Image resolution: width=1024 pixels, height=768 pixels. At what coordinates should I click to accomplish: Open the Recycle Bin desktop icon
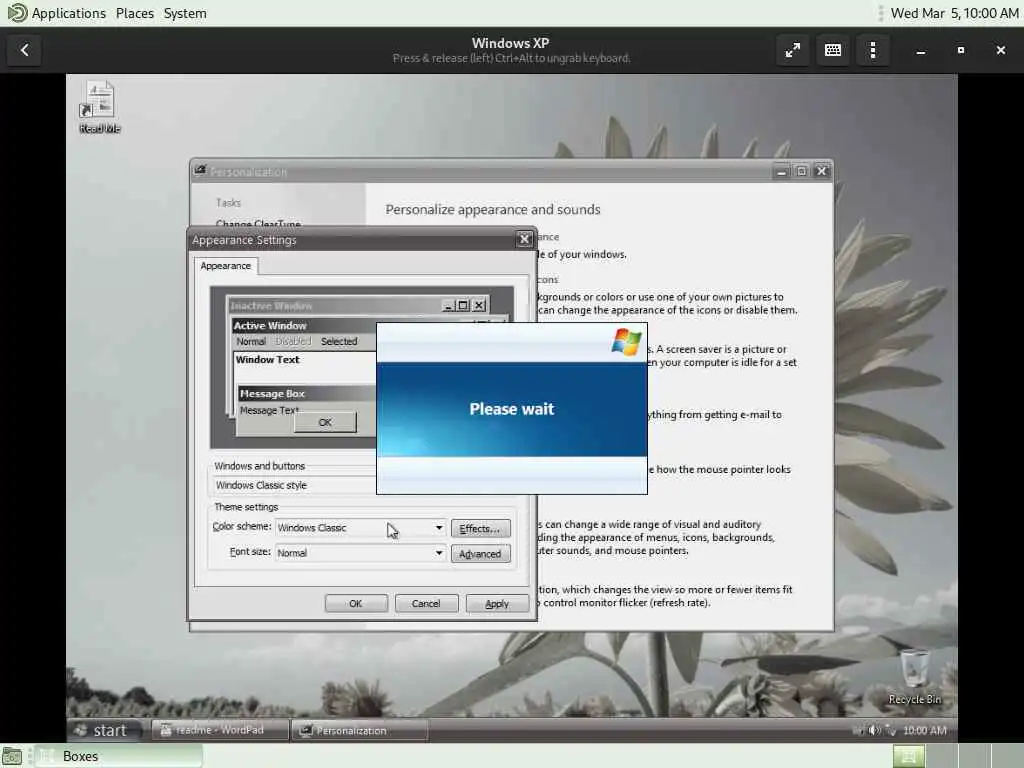(914, 677)
